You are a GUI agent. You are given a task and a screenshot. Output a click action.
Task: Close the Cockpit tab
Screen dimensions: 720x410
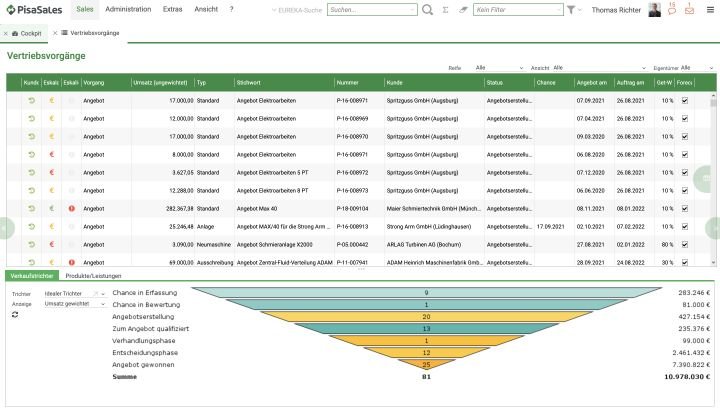[6, 34]
